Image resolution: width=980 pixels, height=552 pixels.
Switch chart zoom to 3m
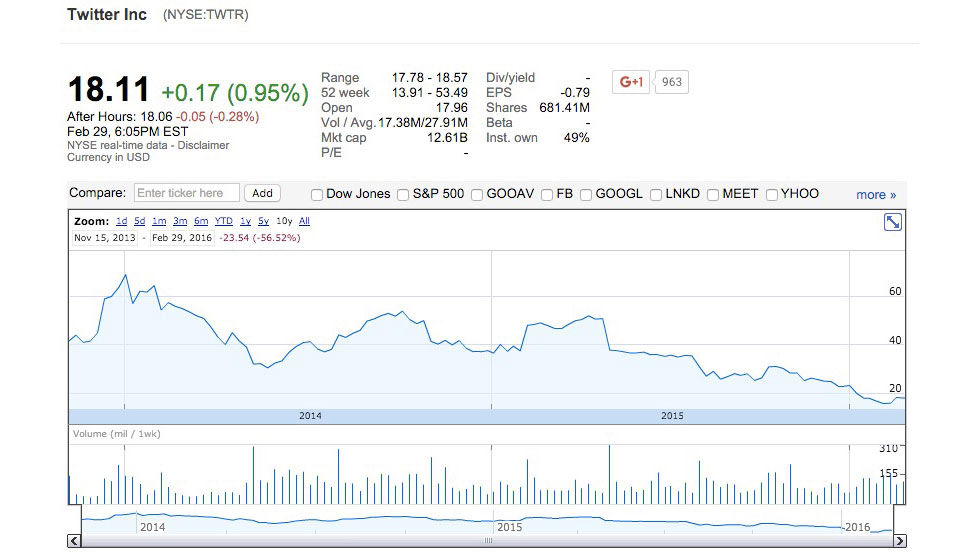[x=180, y=221]
